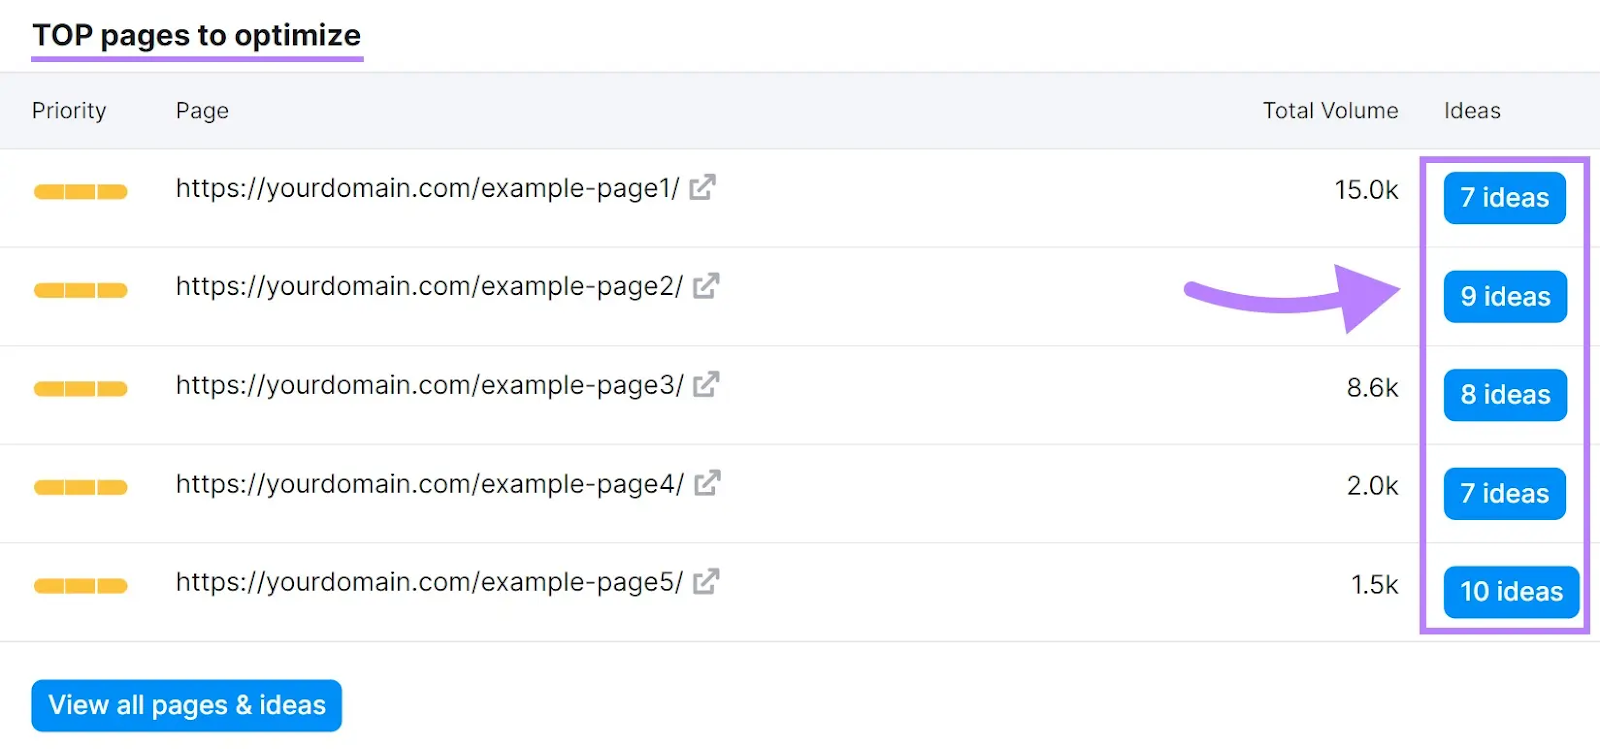Viewport: 1600px width, 749px height.
Task: Open example-page5 via the external link icon
Action: click(x=707, y=581)
